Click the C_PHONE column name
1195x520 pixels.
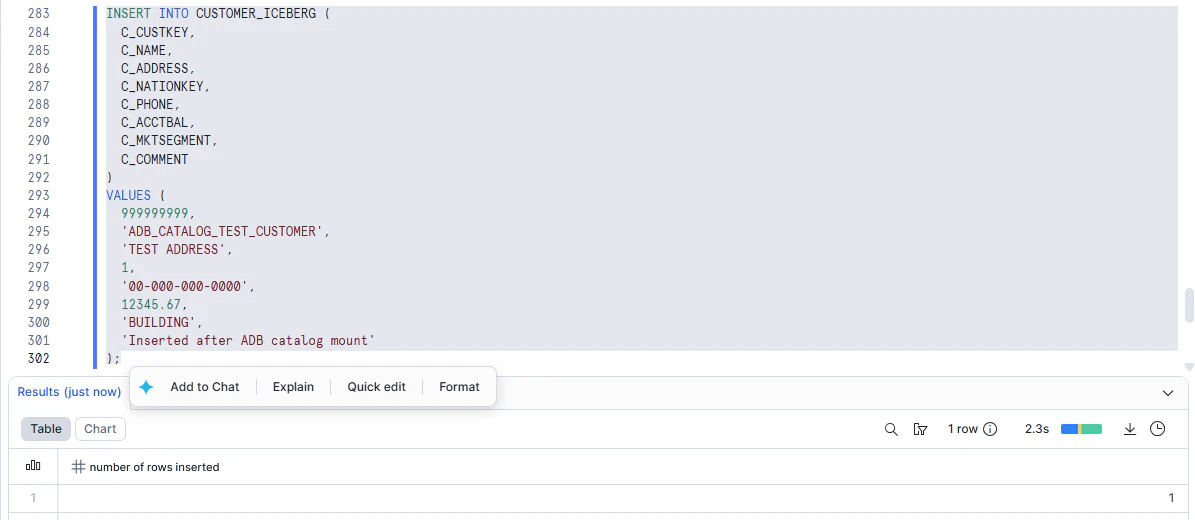pos(147,104)
